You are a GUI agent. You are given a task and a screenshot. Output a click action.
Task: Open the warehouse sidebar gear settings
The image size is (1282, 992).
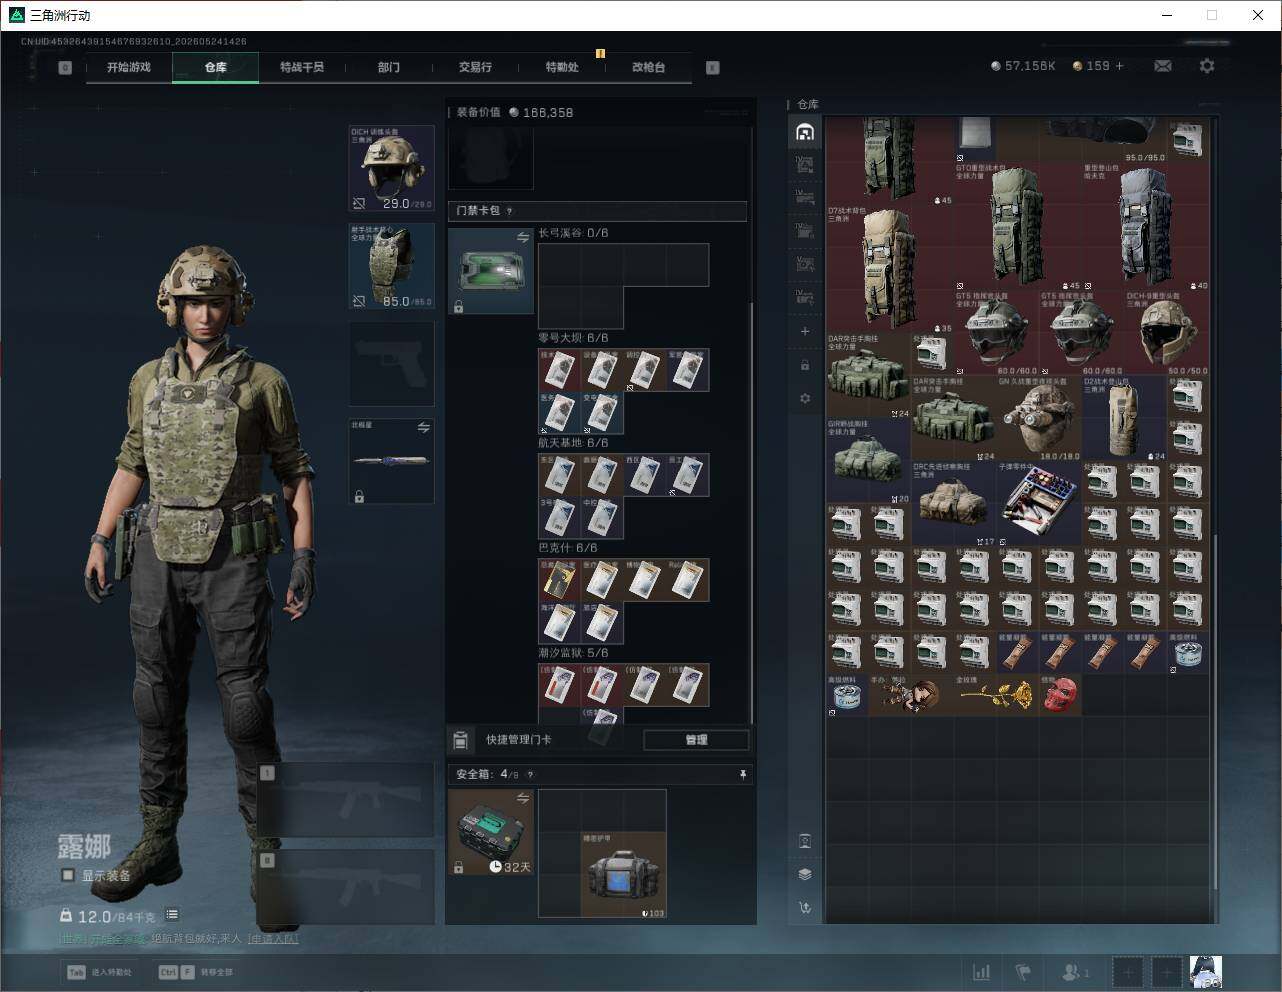[805, 398]
